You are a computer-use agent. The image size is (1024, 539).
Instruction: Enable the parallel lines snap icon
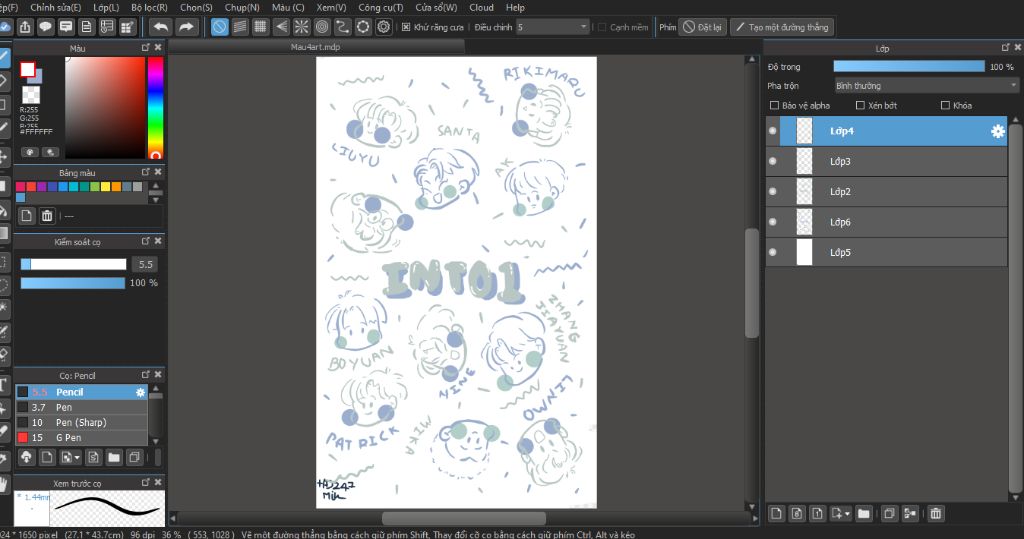click(240, 27)
